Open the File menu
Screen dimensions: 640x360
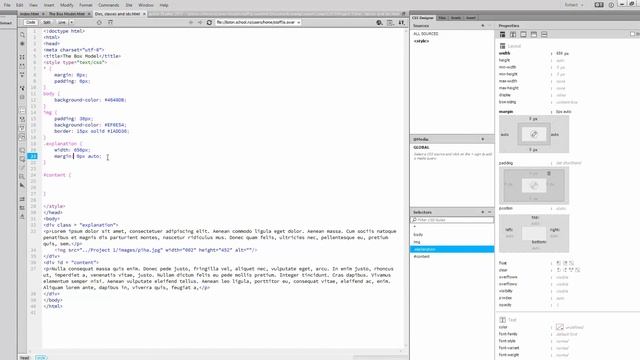[7, 5]
